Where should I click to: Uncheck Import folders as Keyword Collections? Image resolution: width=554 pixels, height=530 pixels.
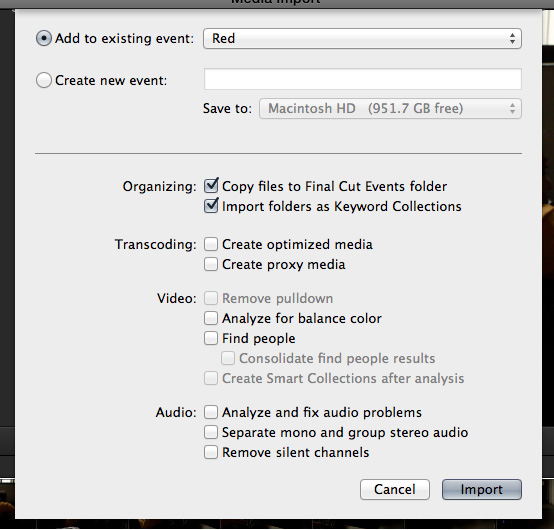click(x=211, y=206)
